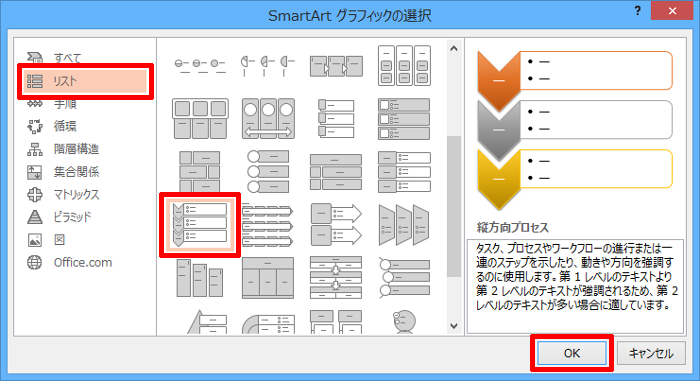Choose the horizontal picture list with square pictures on top
Viewport: 700px width, 381px height.
[x=200, y=118]
